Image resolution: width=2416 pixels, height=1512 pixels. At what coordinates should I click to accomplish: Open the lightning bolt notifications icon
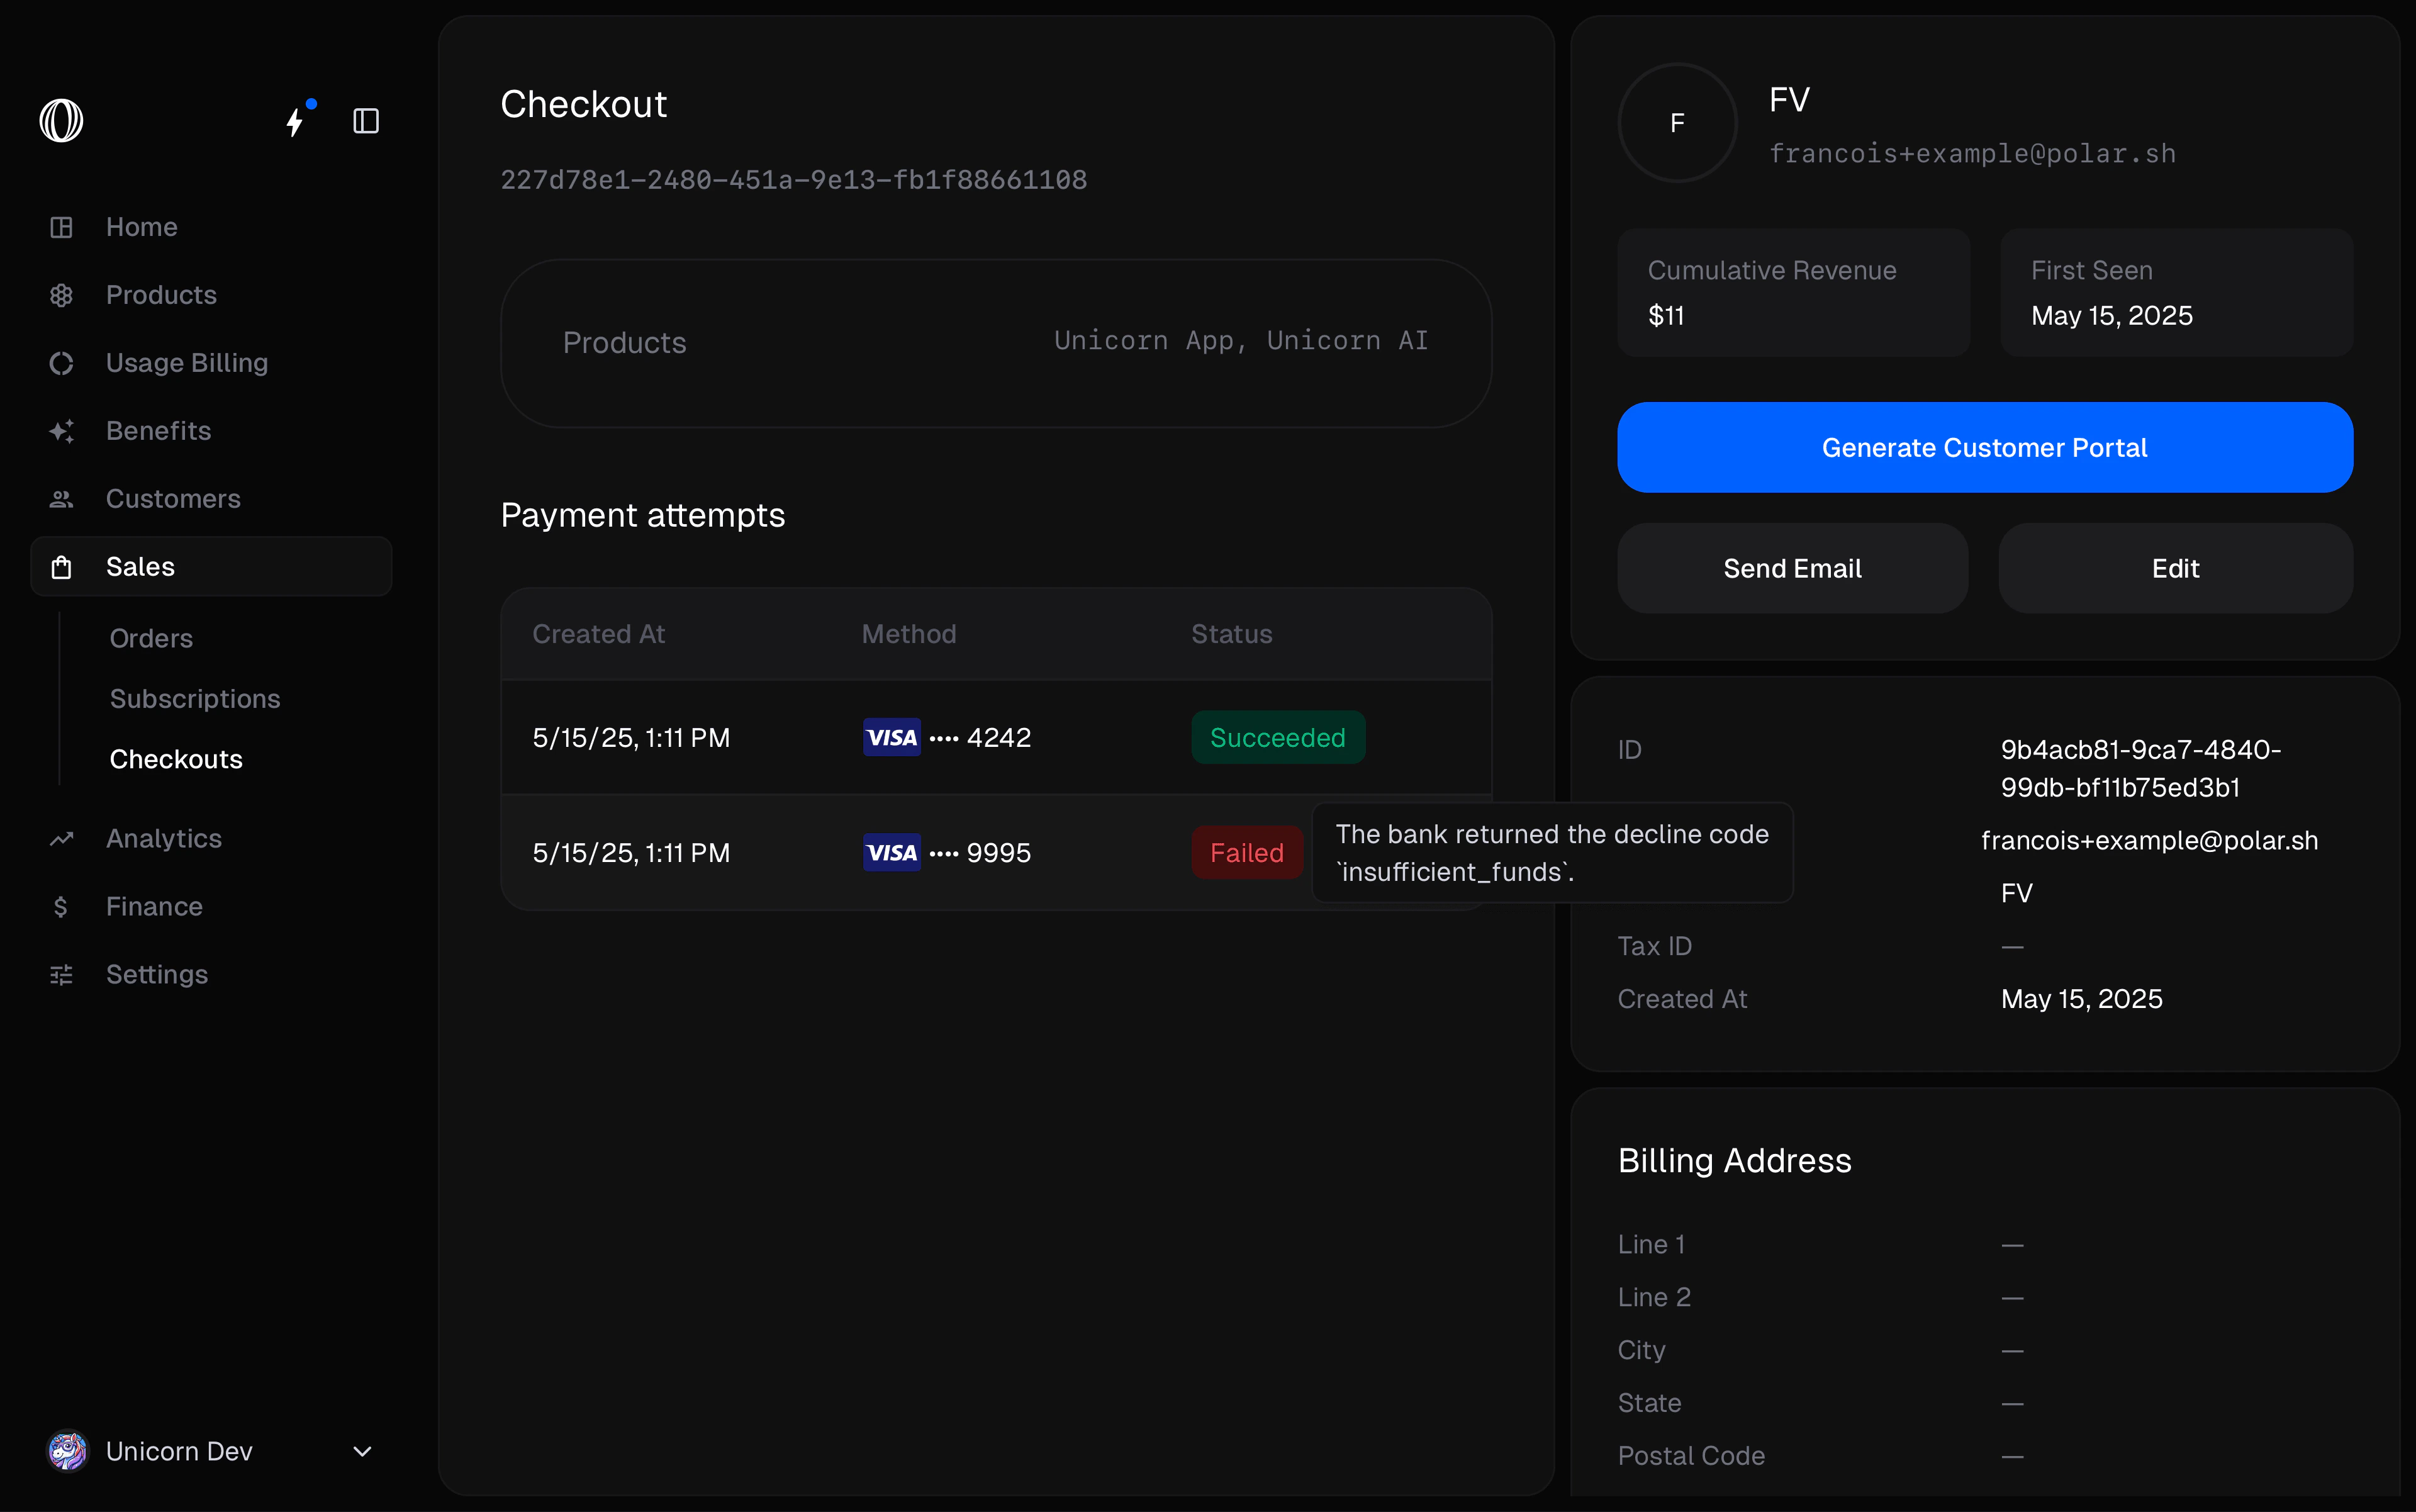pos(295,121)
